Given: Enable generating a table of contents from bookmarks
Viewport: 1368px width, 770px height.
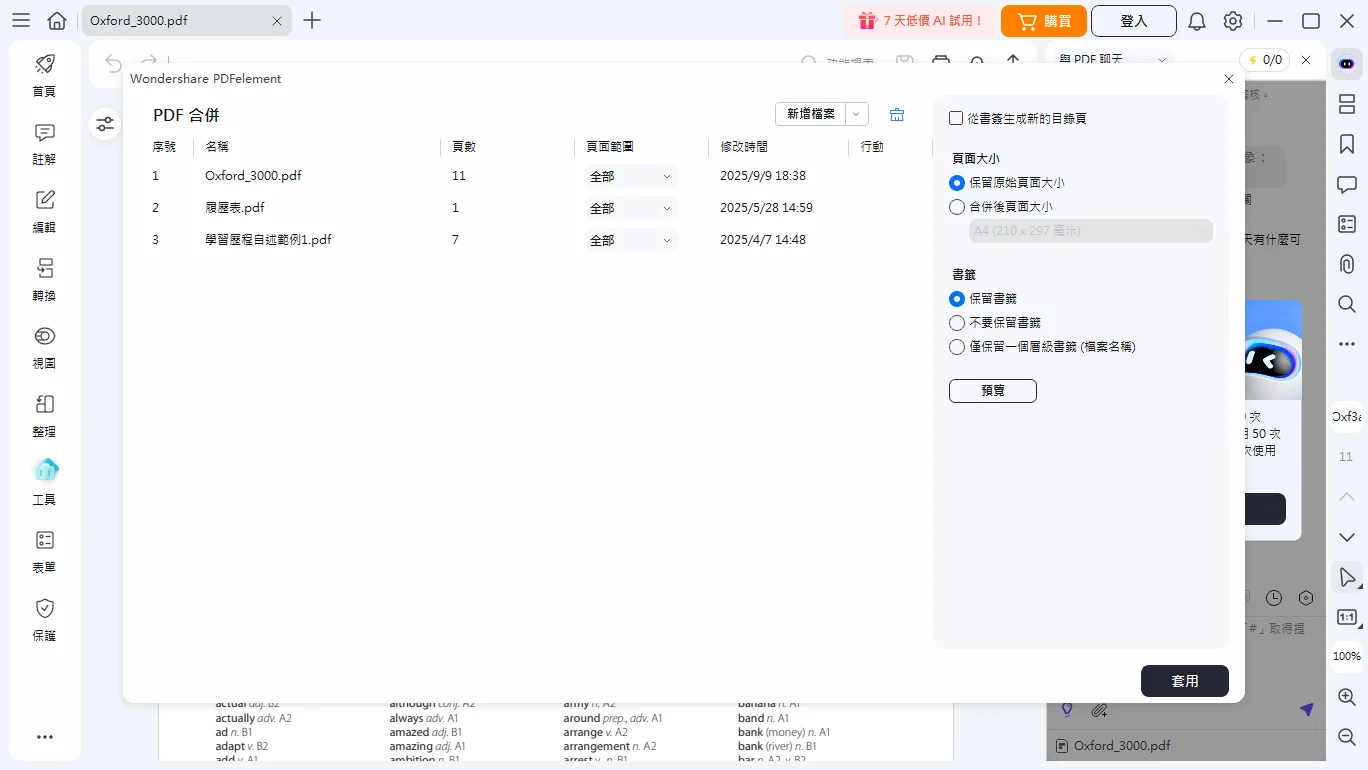Looking at the screenshot, I should [956, 117].
